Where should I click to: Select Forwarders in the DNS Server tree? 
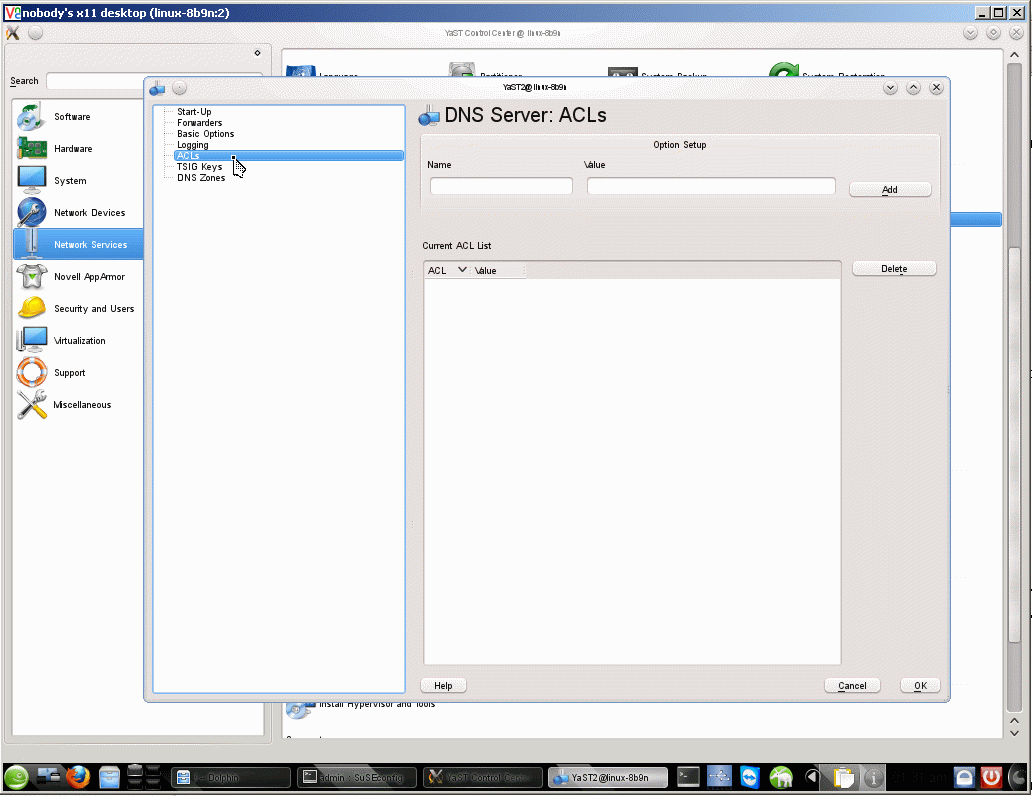199,122
